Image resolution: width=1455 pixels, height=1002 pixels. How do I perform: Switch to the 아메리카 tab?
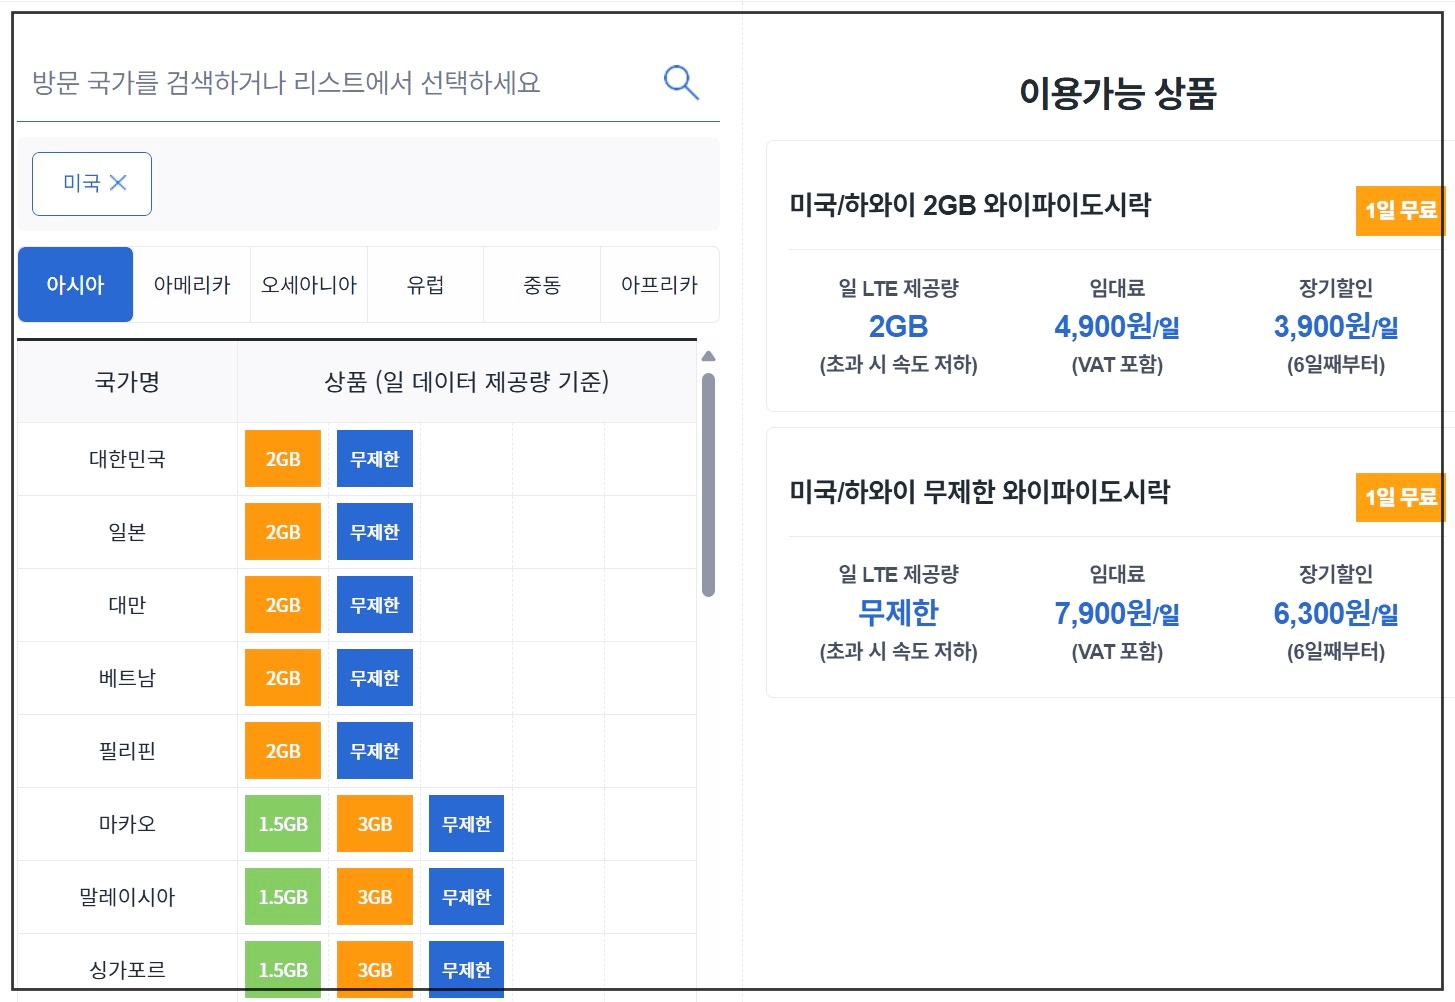coord(191,284)
